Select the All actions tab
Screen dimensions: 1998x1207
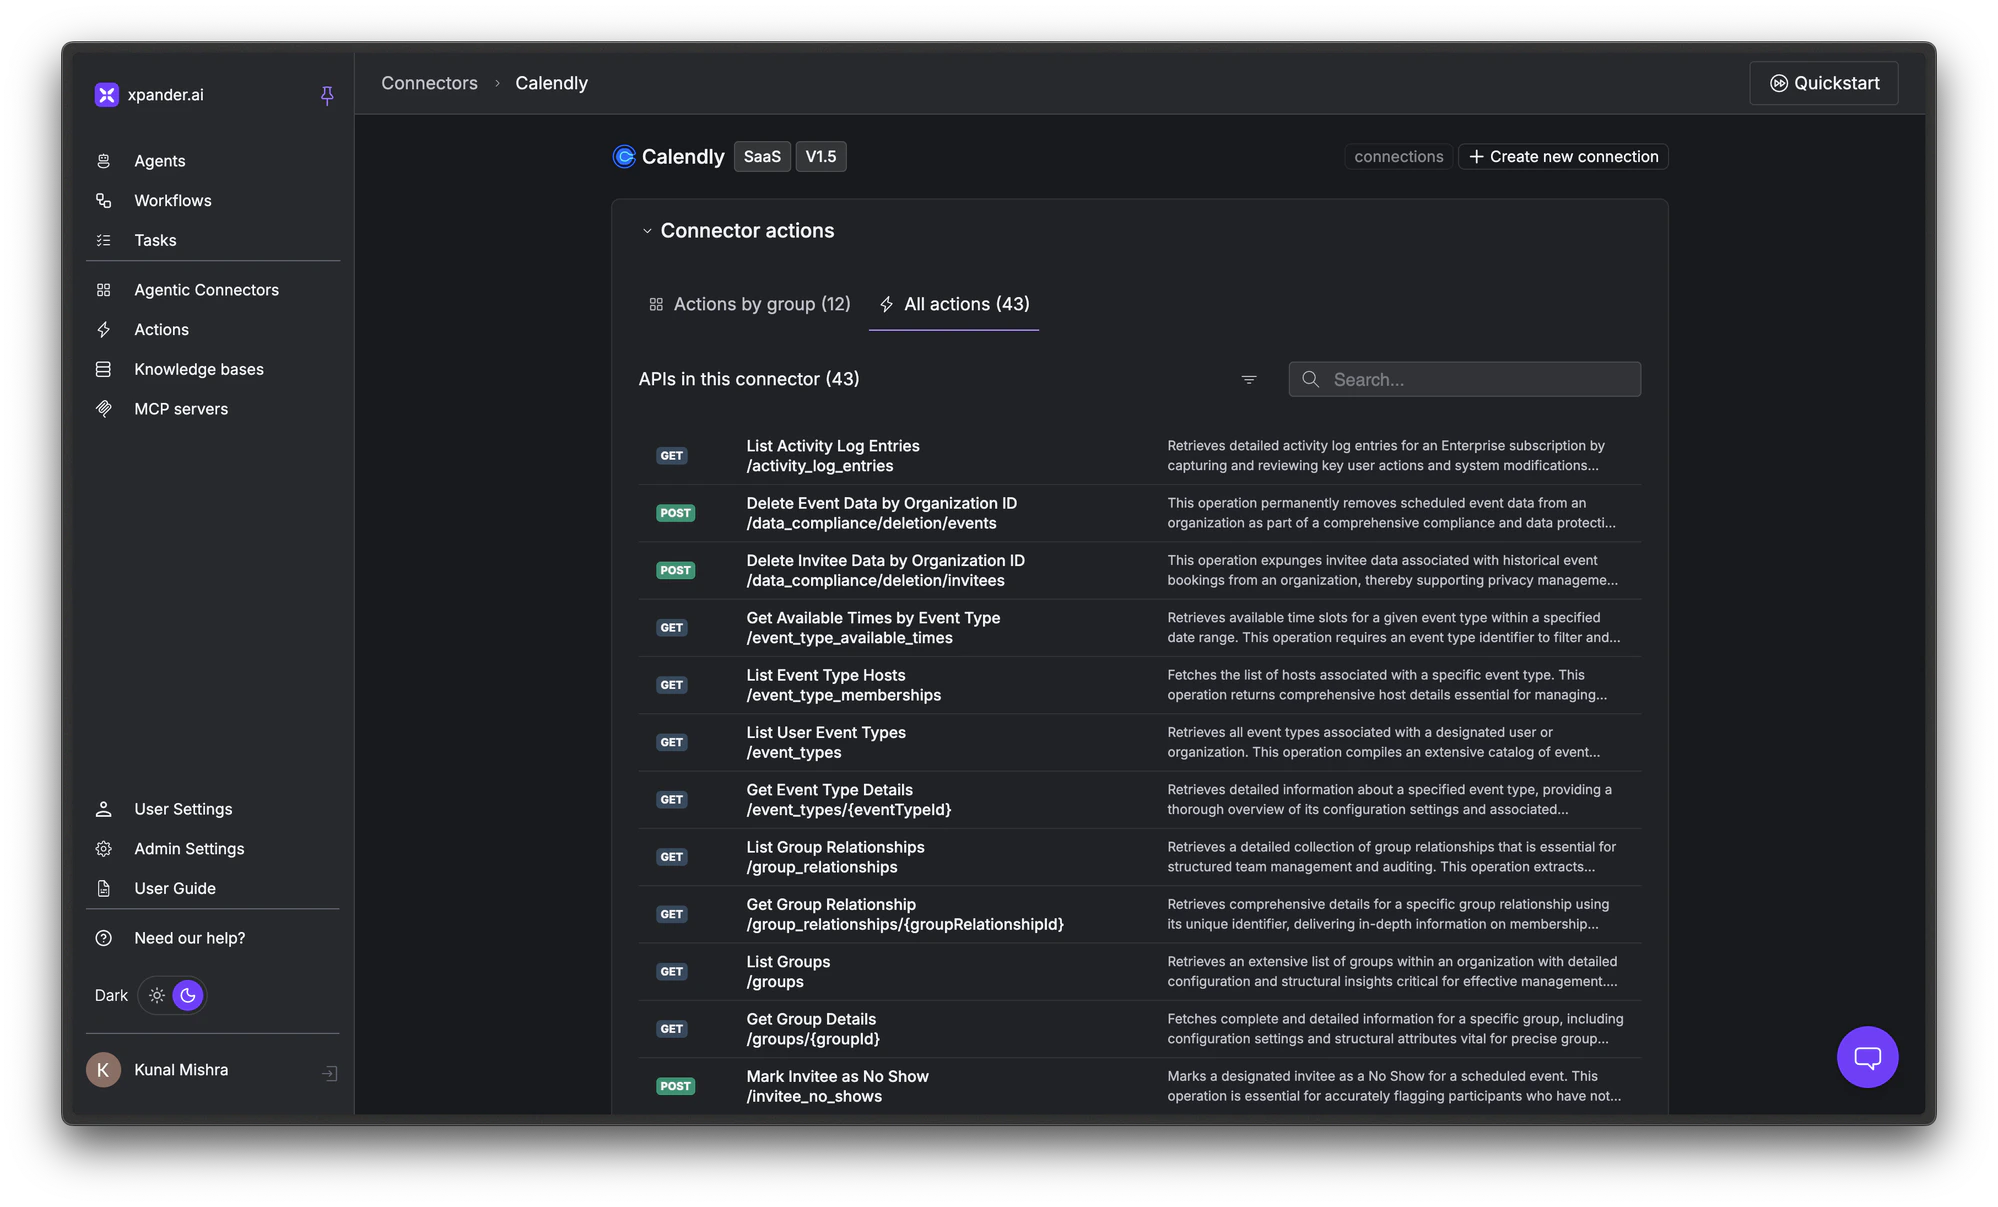[953, 304]
